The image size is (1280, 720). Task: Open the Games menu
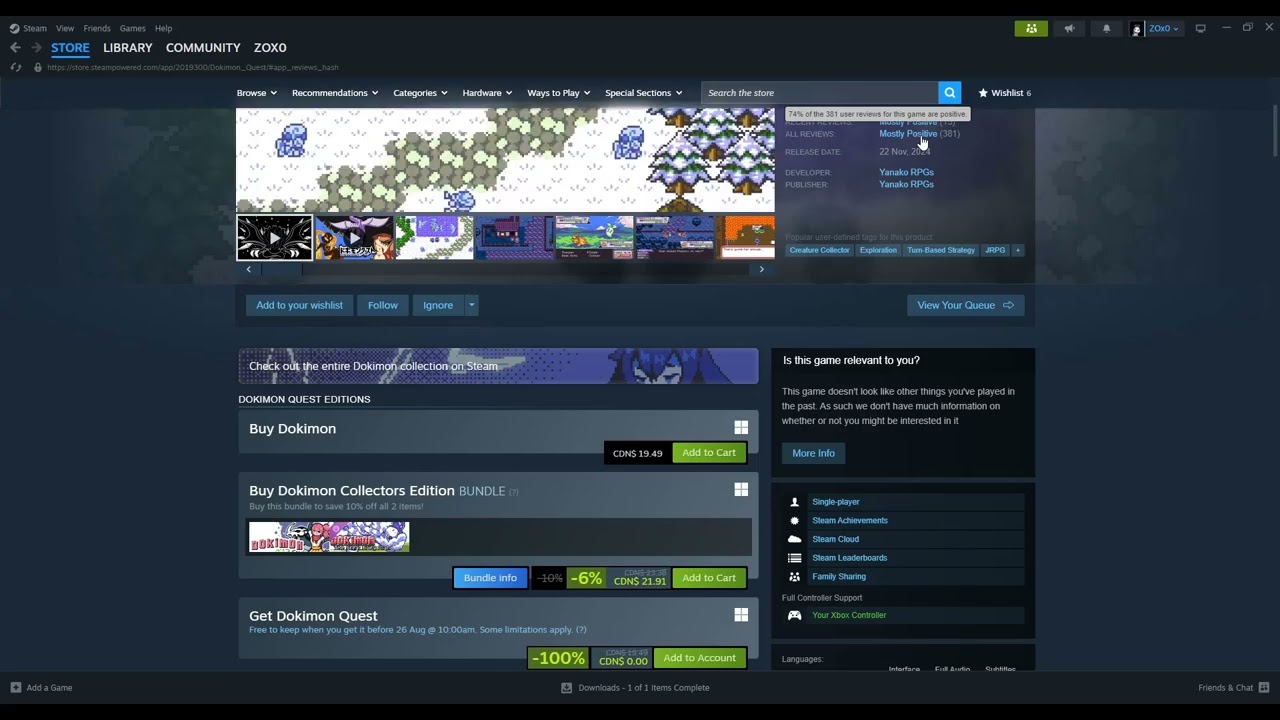132,28
